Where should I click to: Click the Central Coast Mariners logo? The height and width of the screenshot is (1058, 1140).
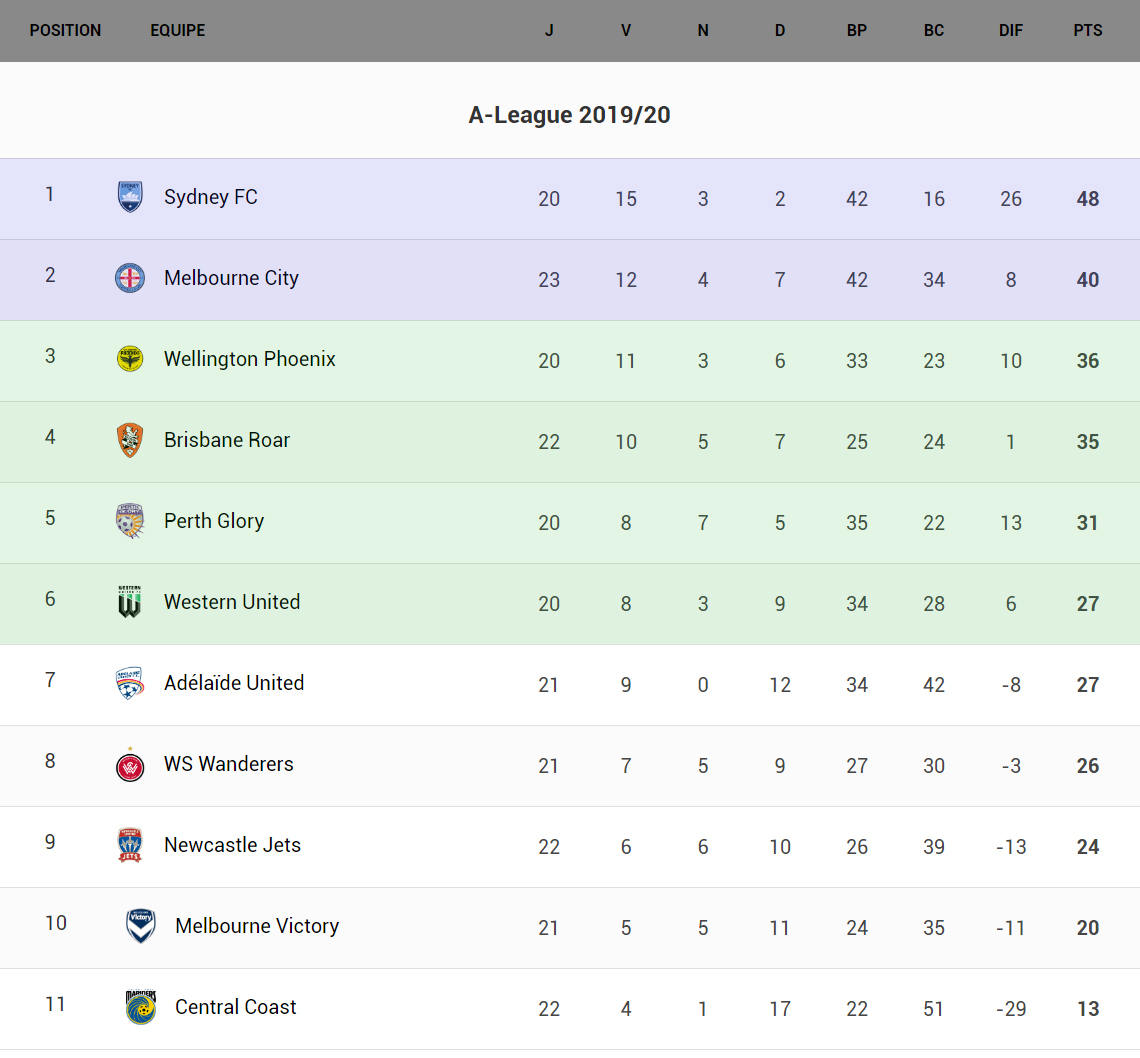(x=141, y=1007)
